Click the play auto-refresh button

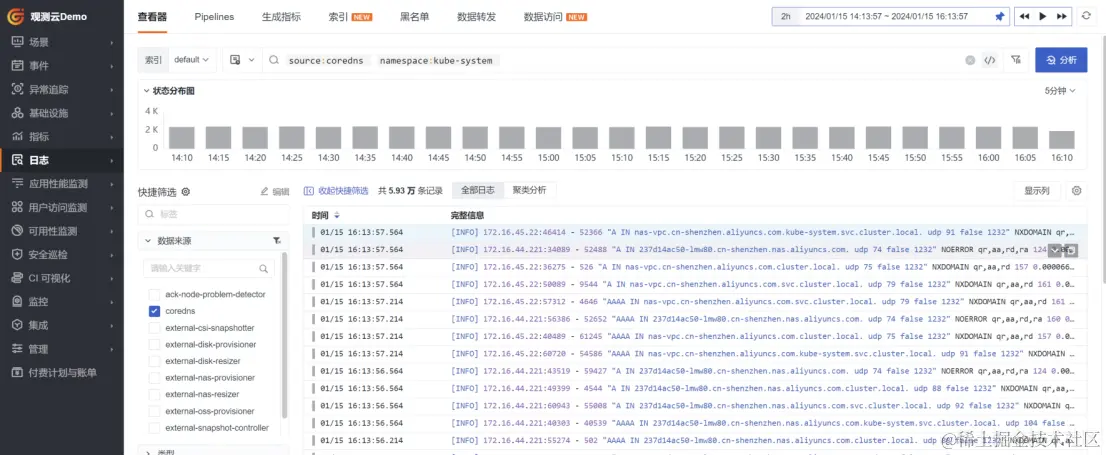(x=1043, y=16)
